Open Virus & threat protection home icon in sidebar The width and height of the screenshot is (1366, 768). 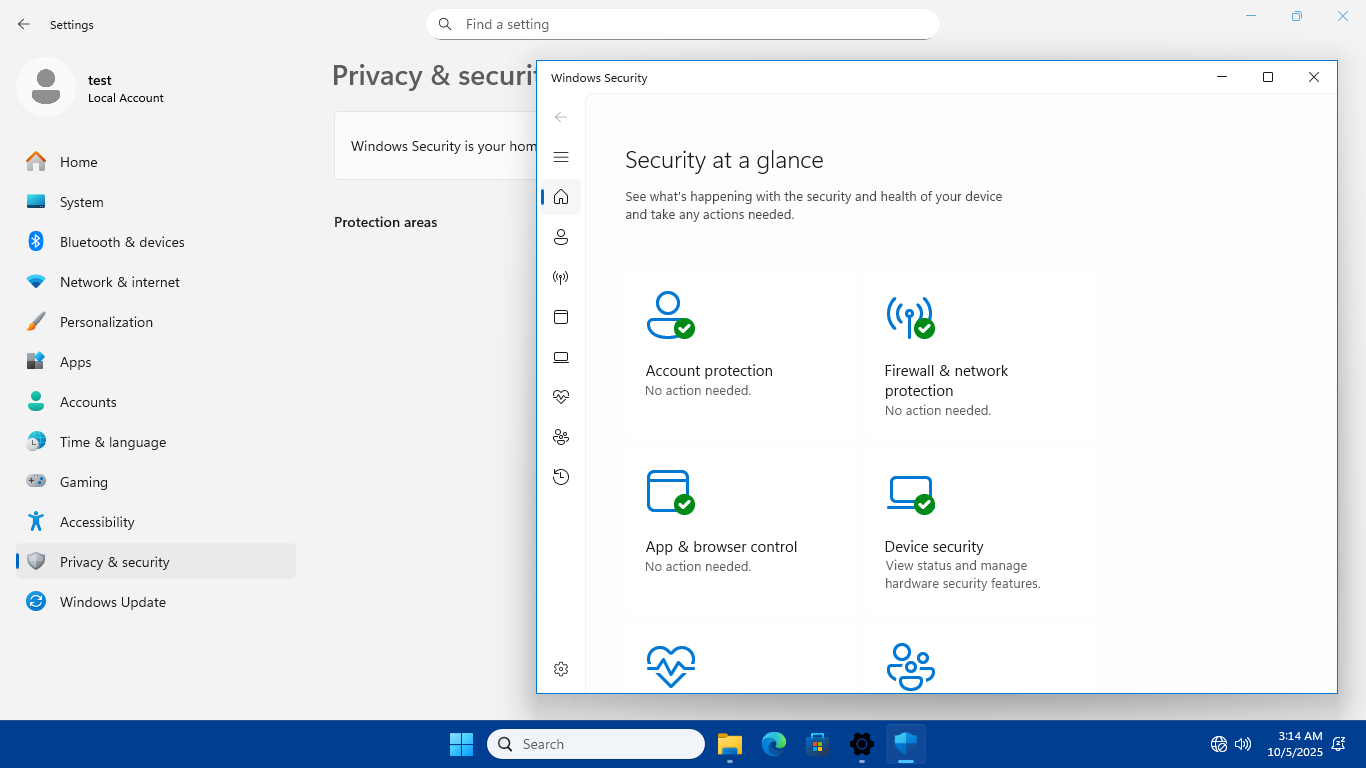click(561, 197)
